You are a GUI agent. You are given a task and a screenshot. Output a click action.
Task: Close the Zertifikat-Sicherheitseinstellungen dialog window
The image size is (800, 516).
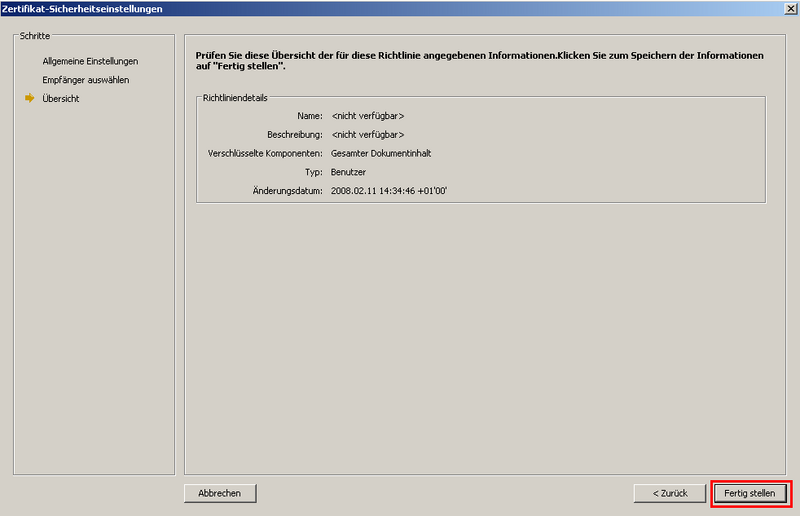pos(790,8)
